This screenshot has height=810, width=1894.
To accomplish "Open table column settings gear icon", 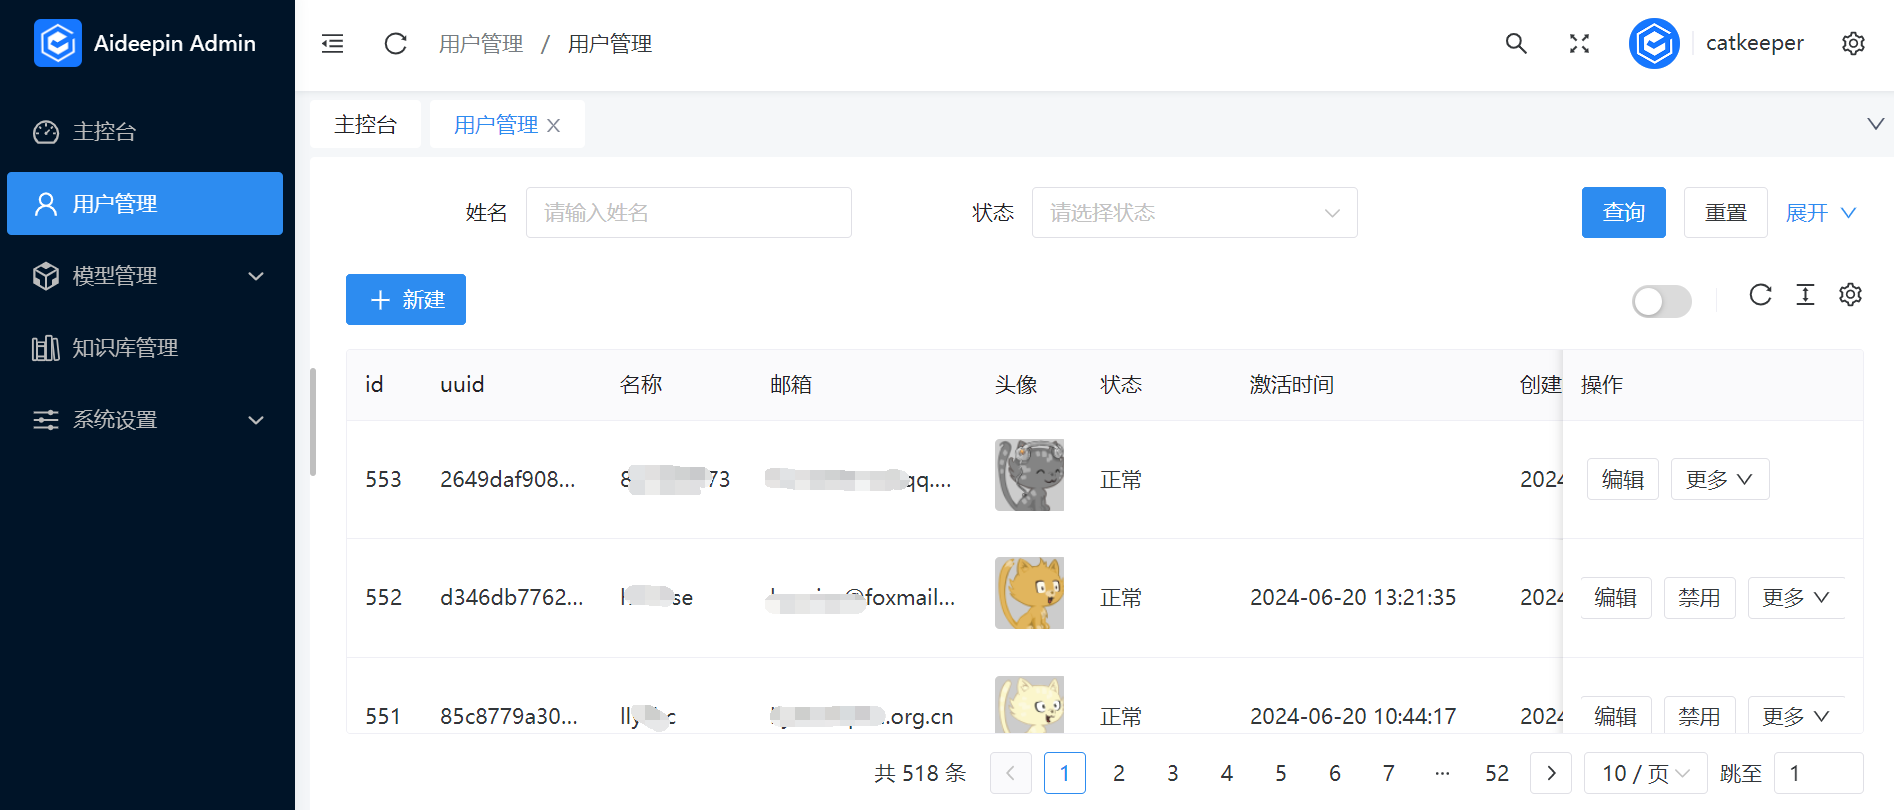I will click(x=1850, y=295).
